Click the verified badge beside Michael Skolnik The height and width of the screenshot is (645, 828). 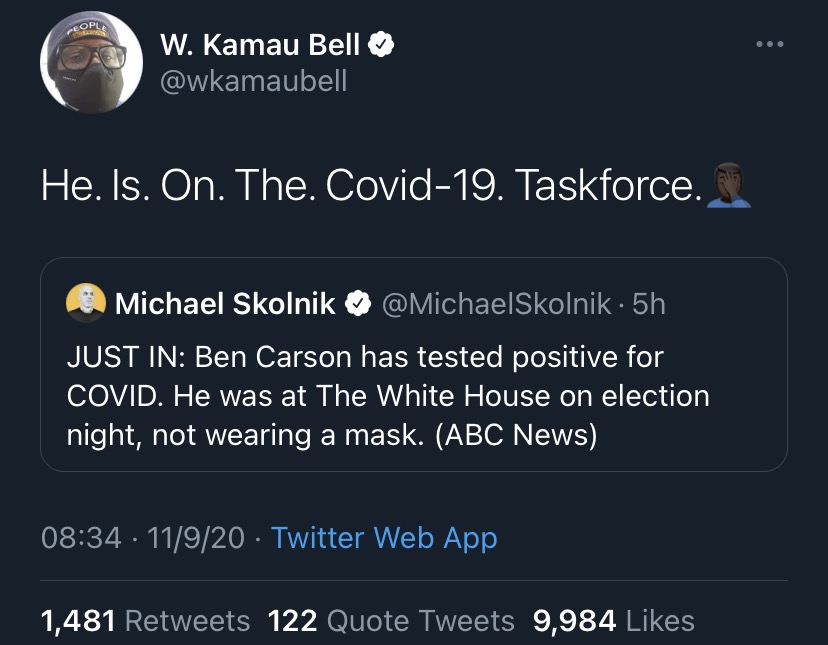pyautogui.click(x=357, y=304)
